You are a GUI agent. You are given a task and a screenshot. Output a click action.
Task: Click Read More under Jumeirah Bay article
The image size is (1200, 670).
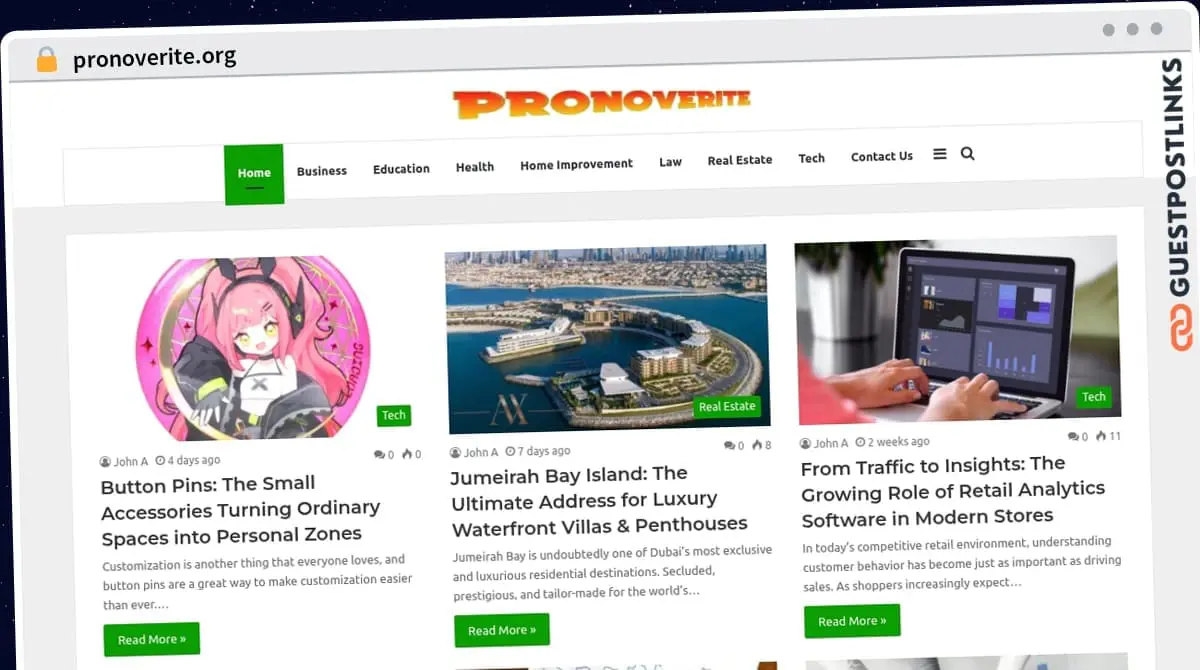(502, 630)
